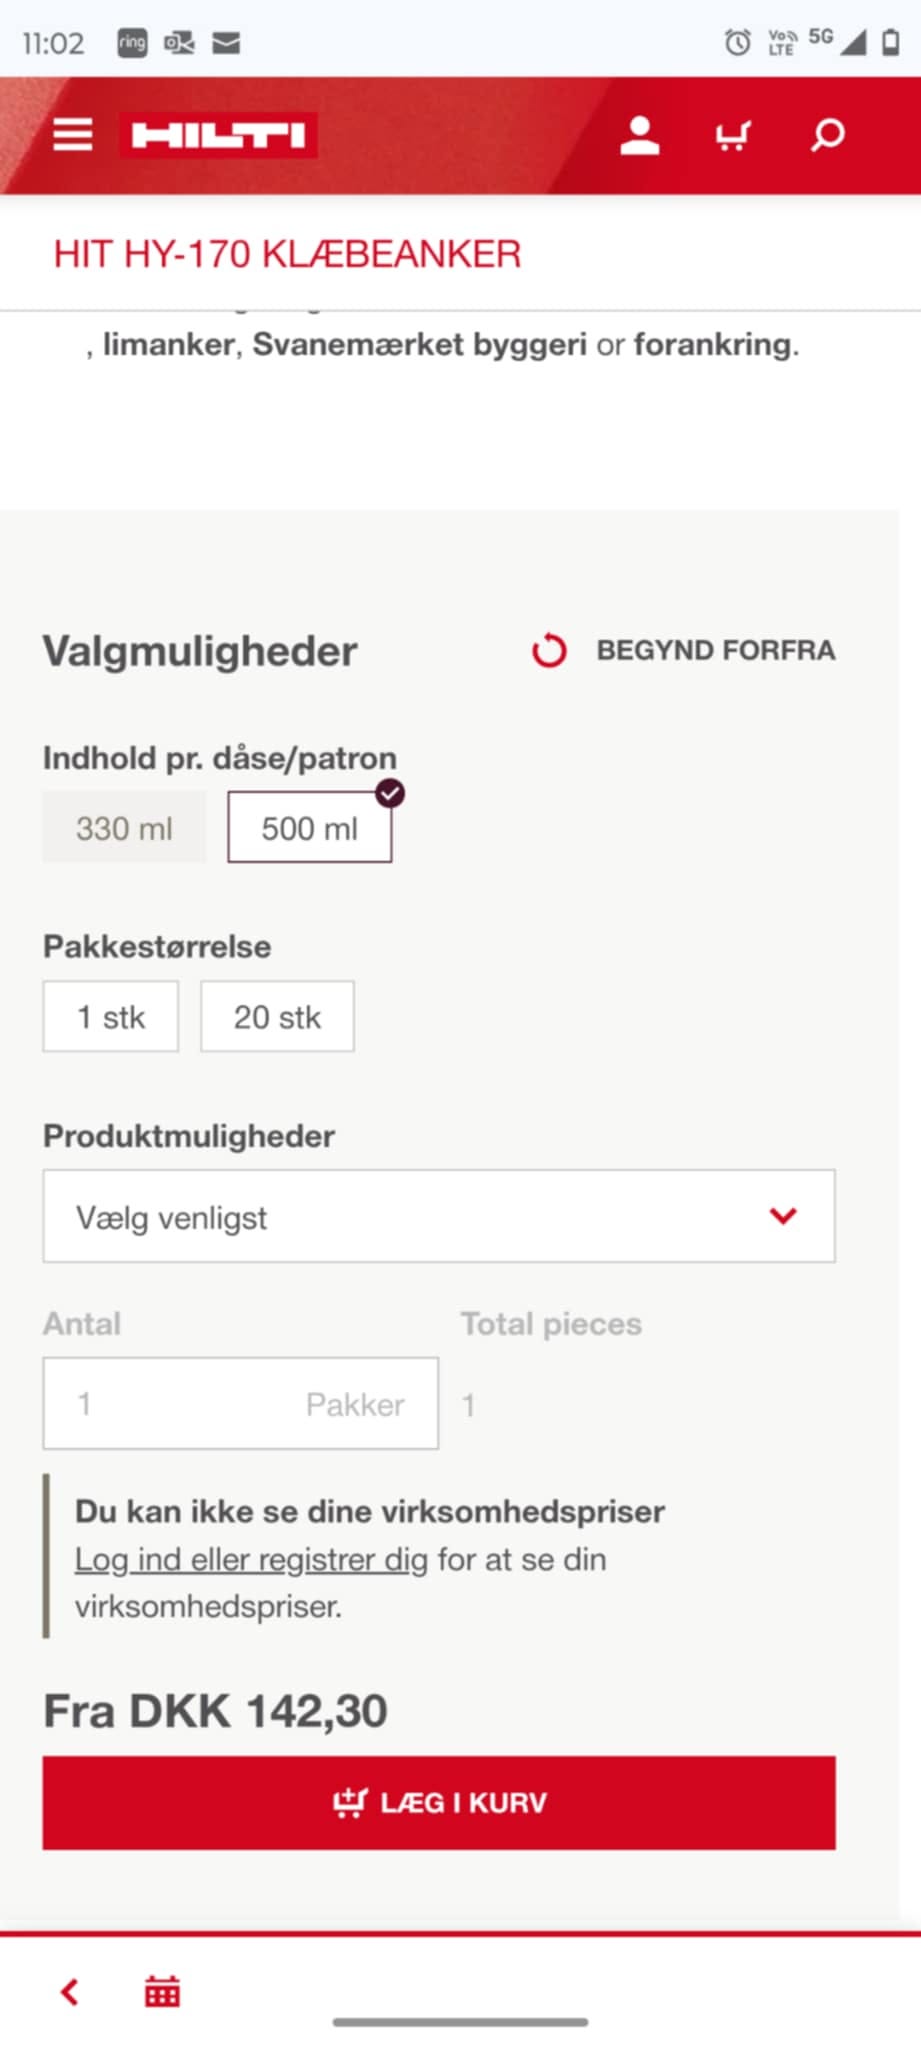Tap the Hilti logo
The image size is (921, 2048).
click(218, 136)
